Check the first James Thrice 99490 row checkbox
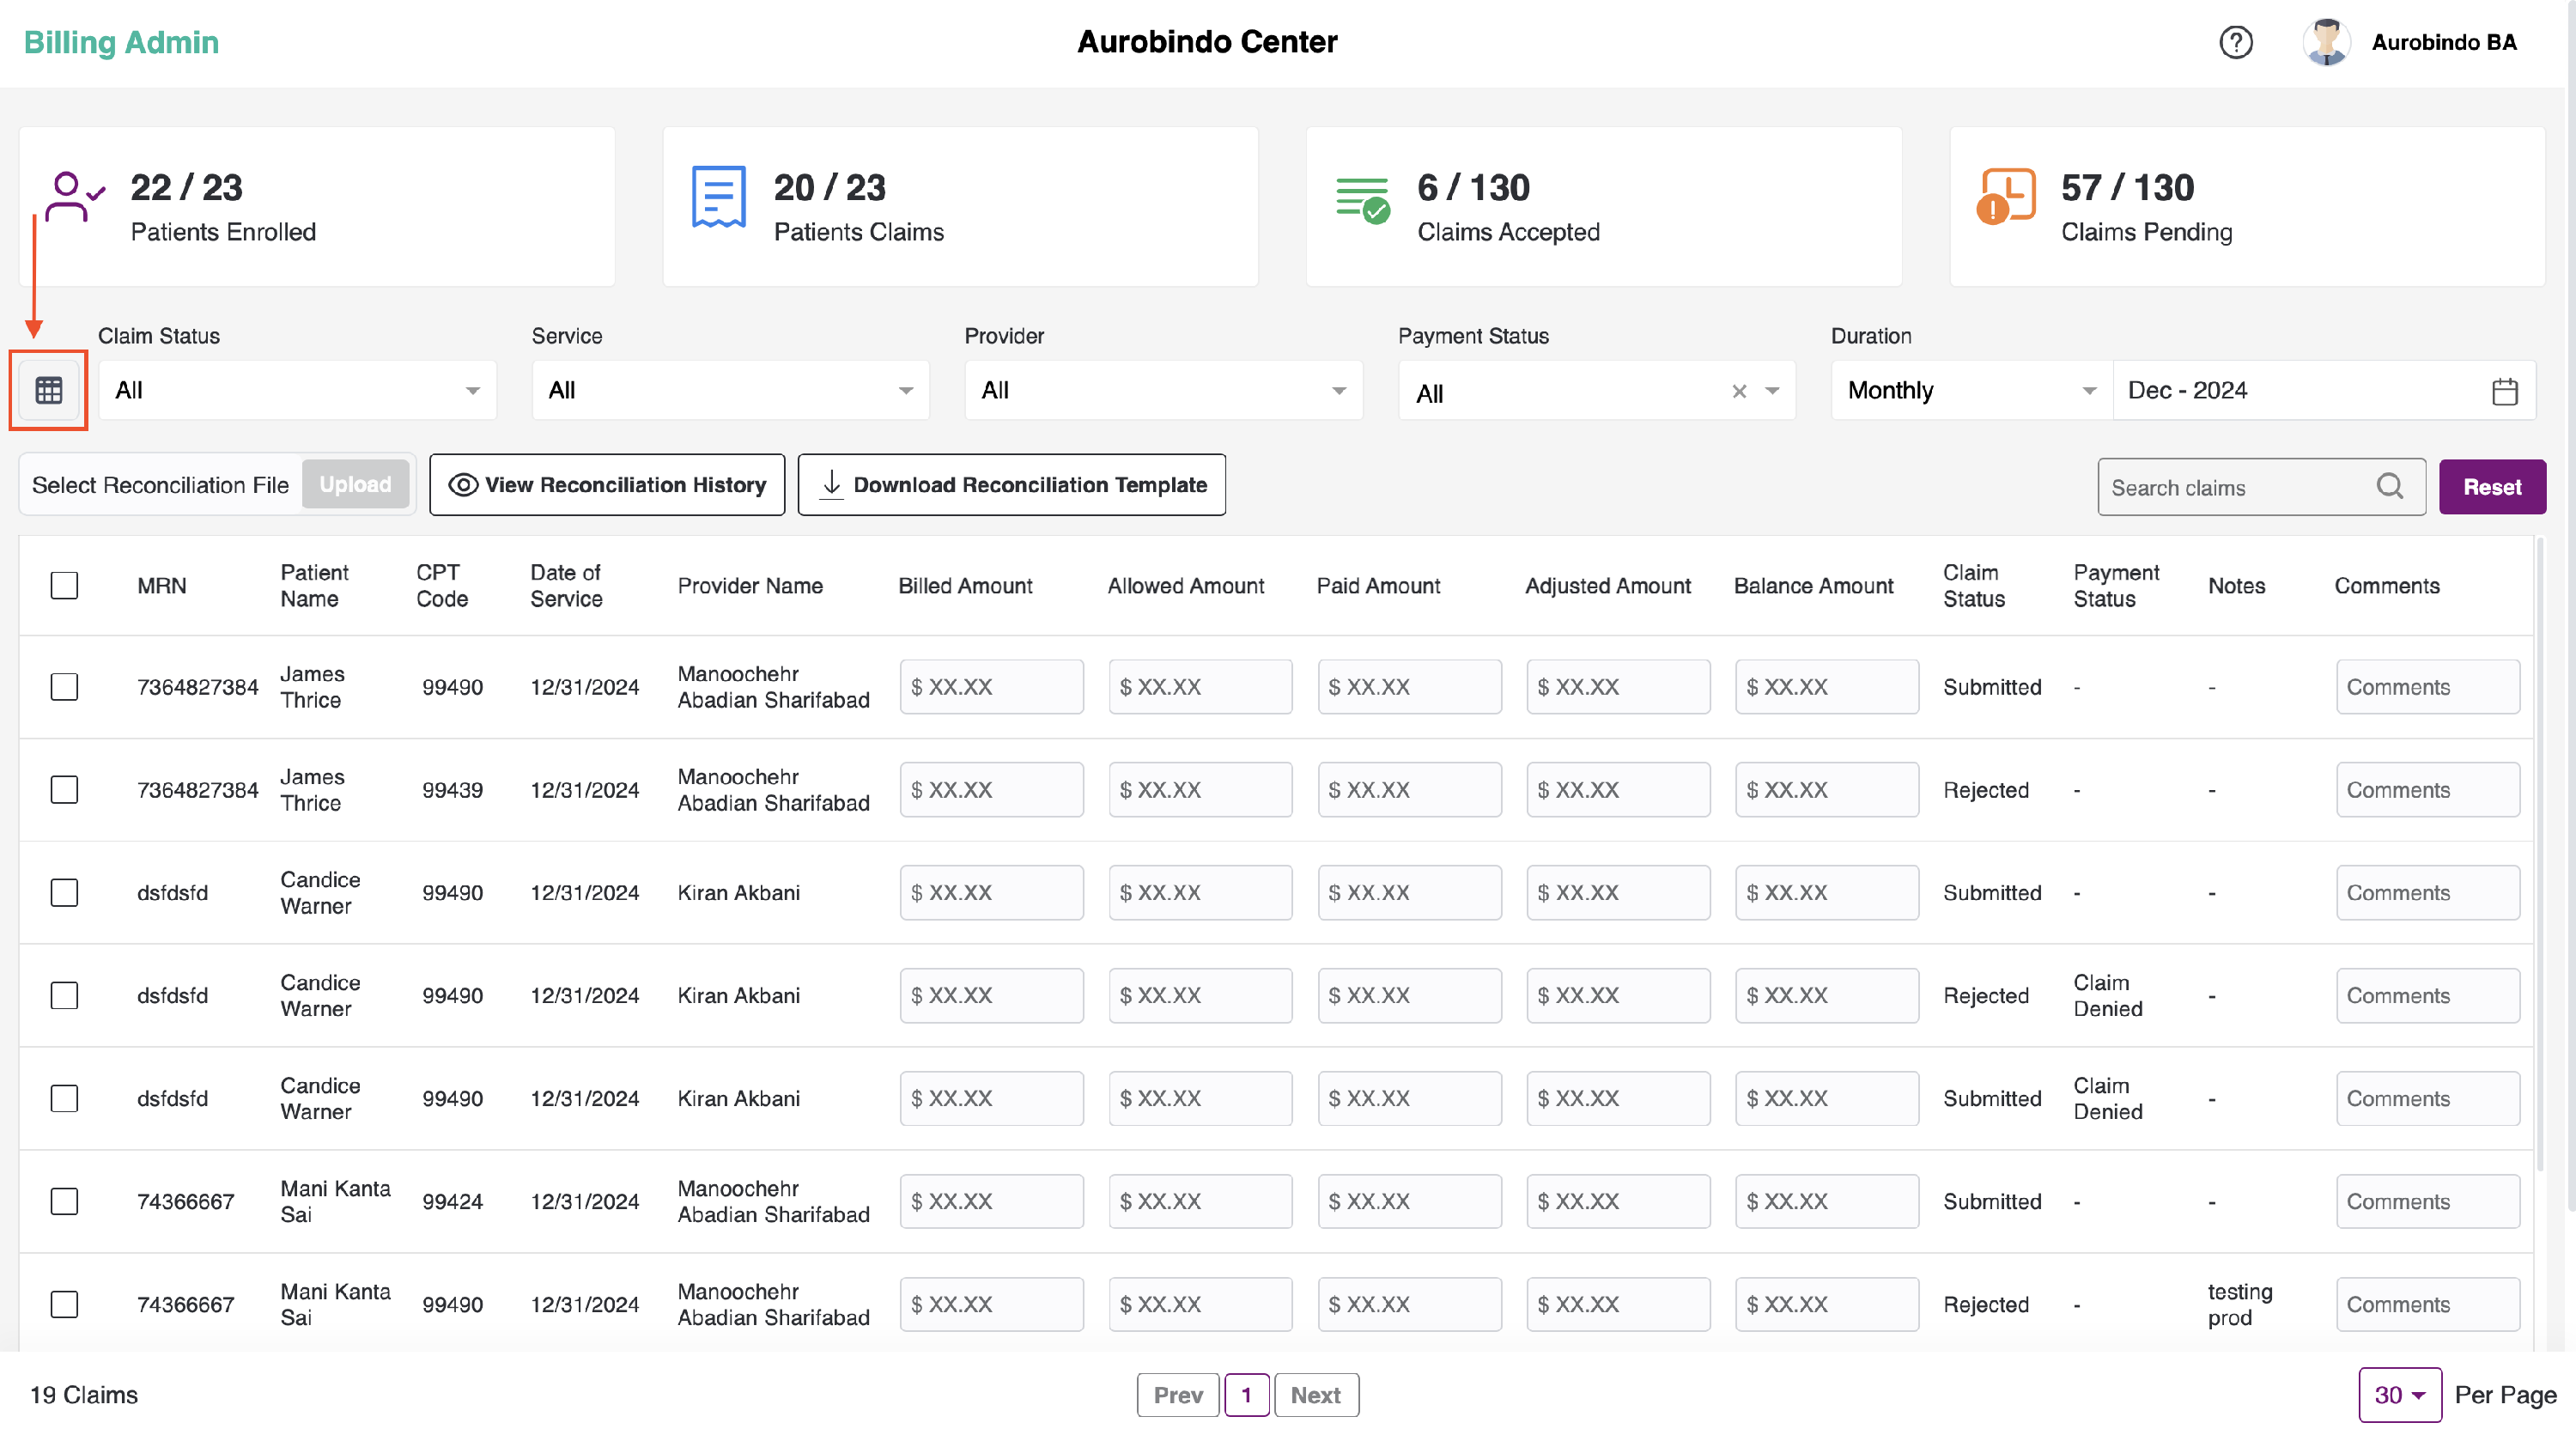2576x1435 pixels. pyautogui.click(x=64, y=687)
